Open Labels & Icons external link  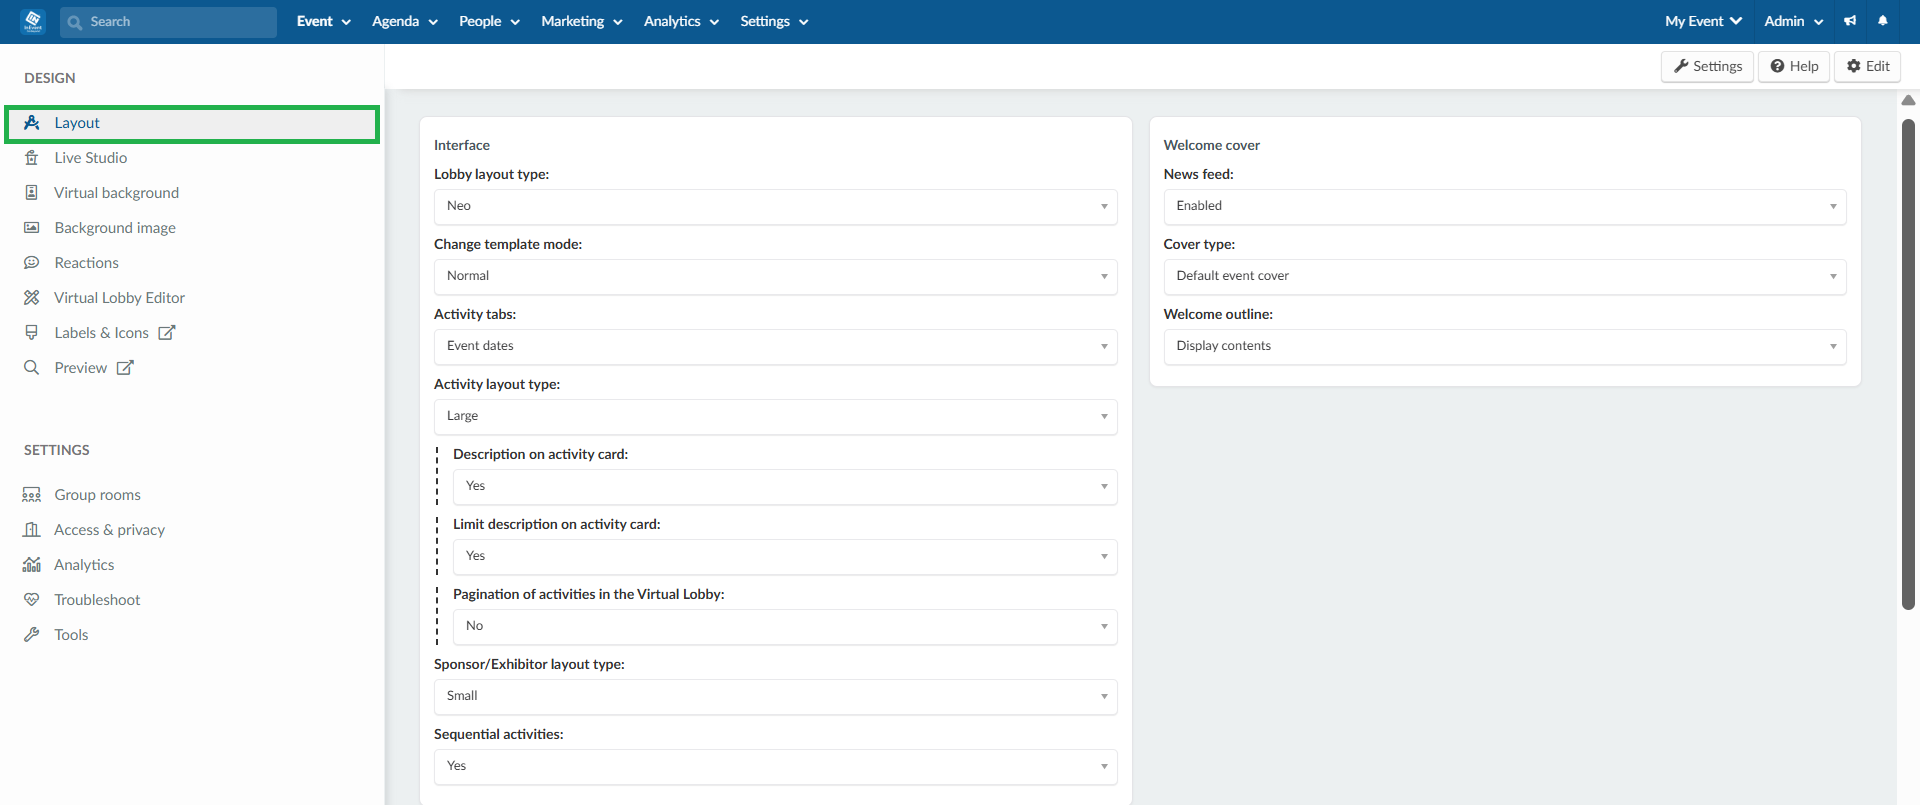point(167,333)
